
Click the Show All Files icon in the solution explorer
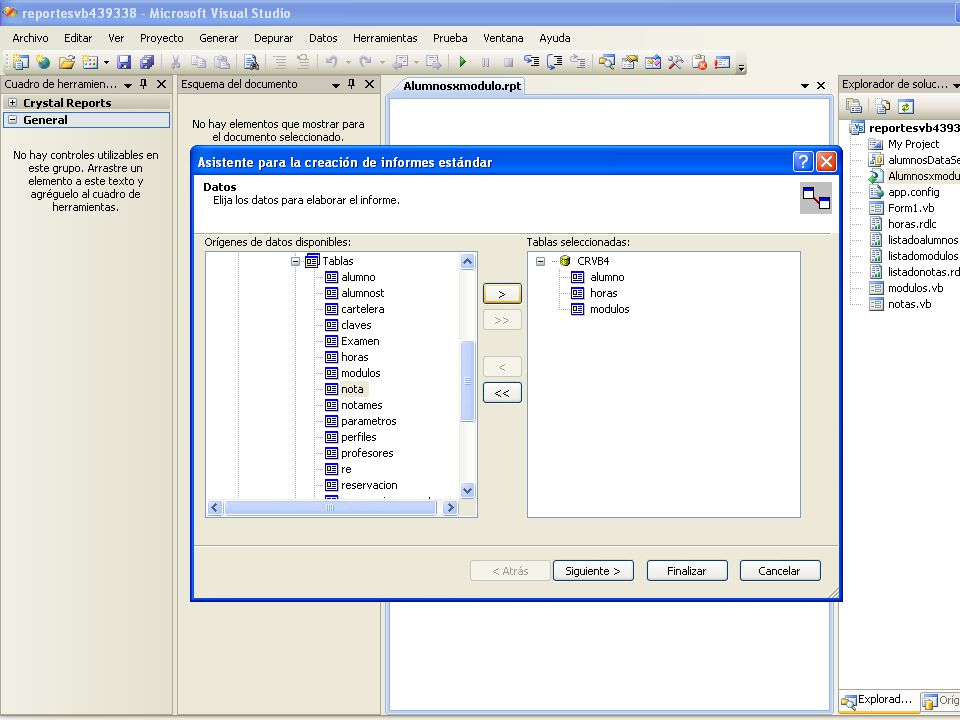(x=882, y=107)
